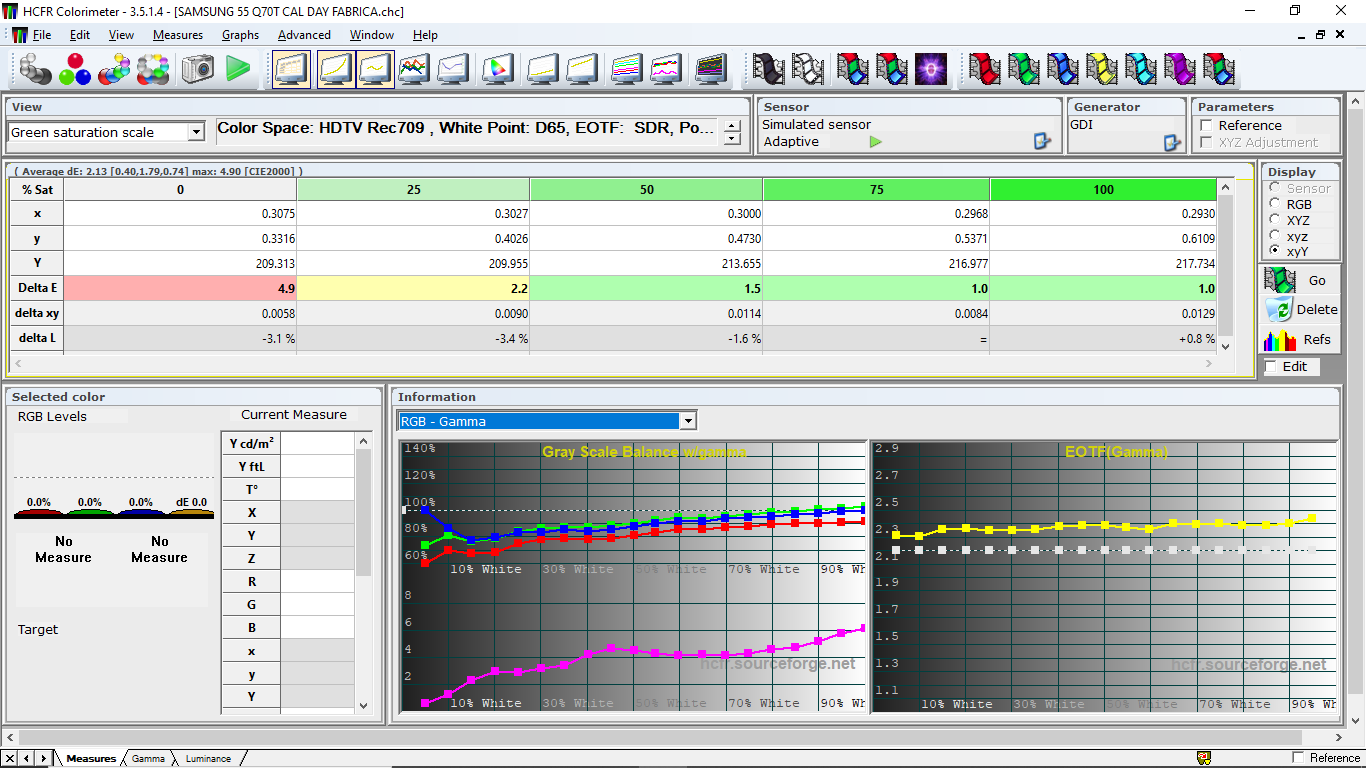Viewport: 1366px width, 768px height.
Task: Open the Measures menu
Action: [x=178, y=34]
